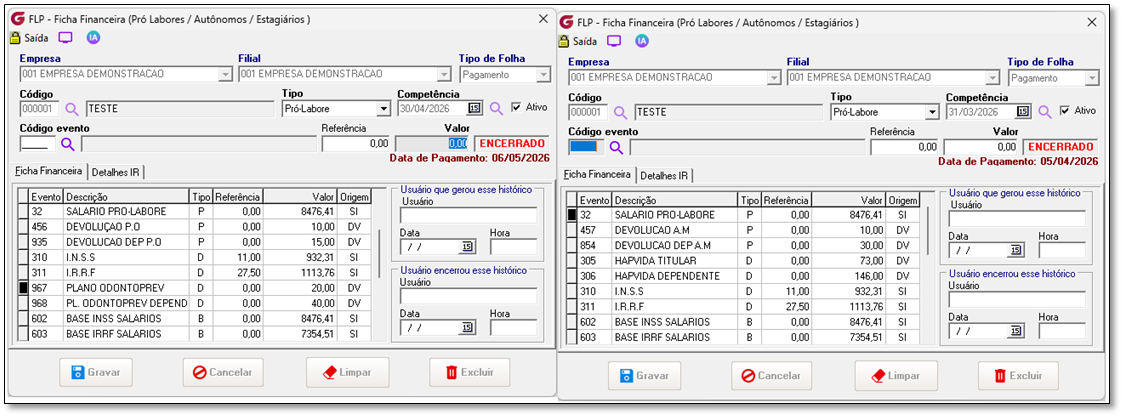Open Competência calendar icon for 30/04/2026
Image resolution: width=1123 pixels, height=417 pixels.
(474, 108)
